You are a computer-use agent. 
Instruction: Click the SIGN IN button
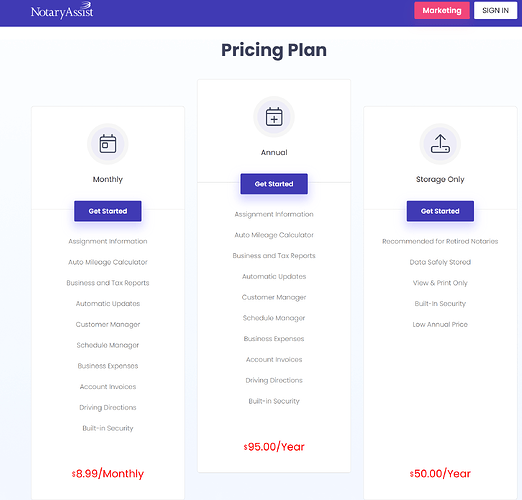pyautogui.click(x=495, y=10)
